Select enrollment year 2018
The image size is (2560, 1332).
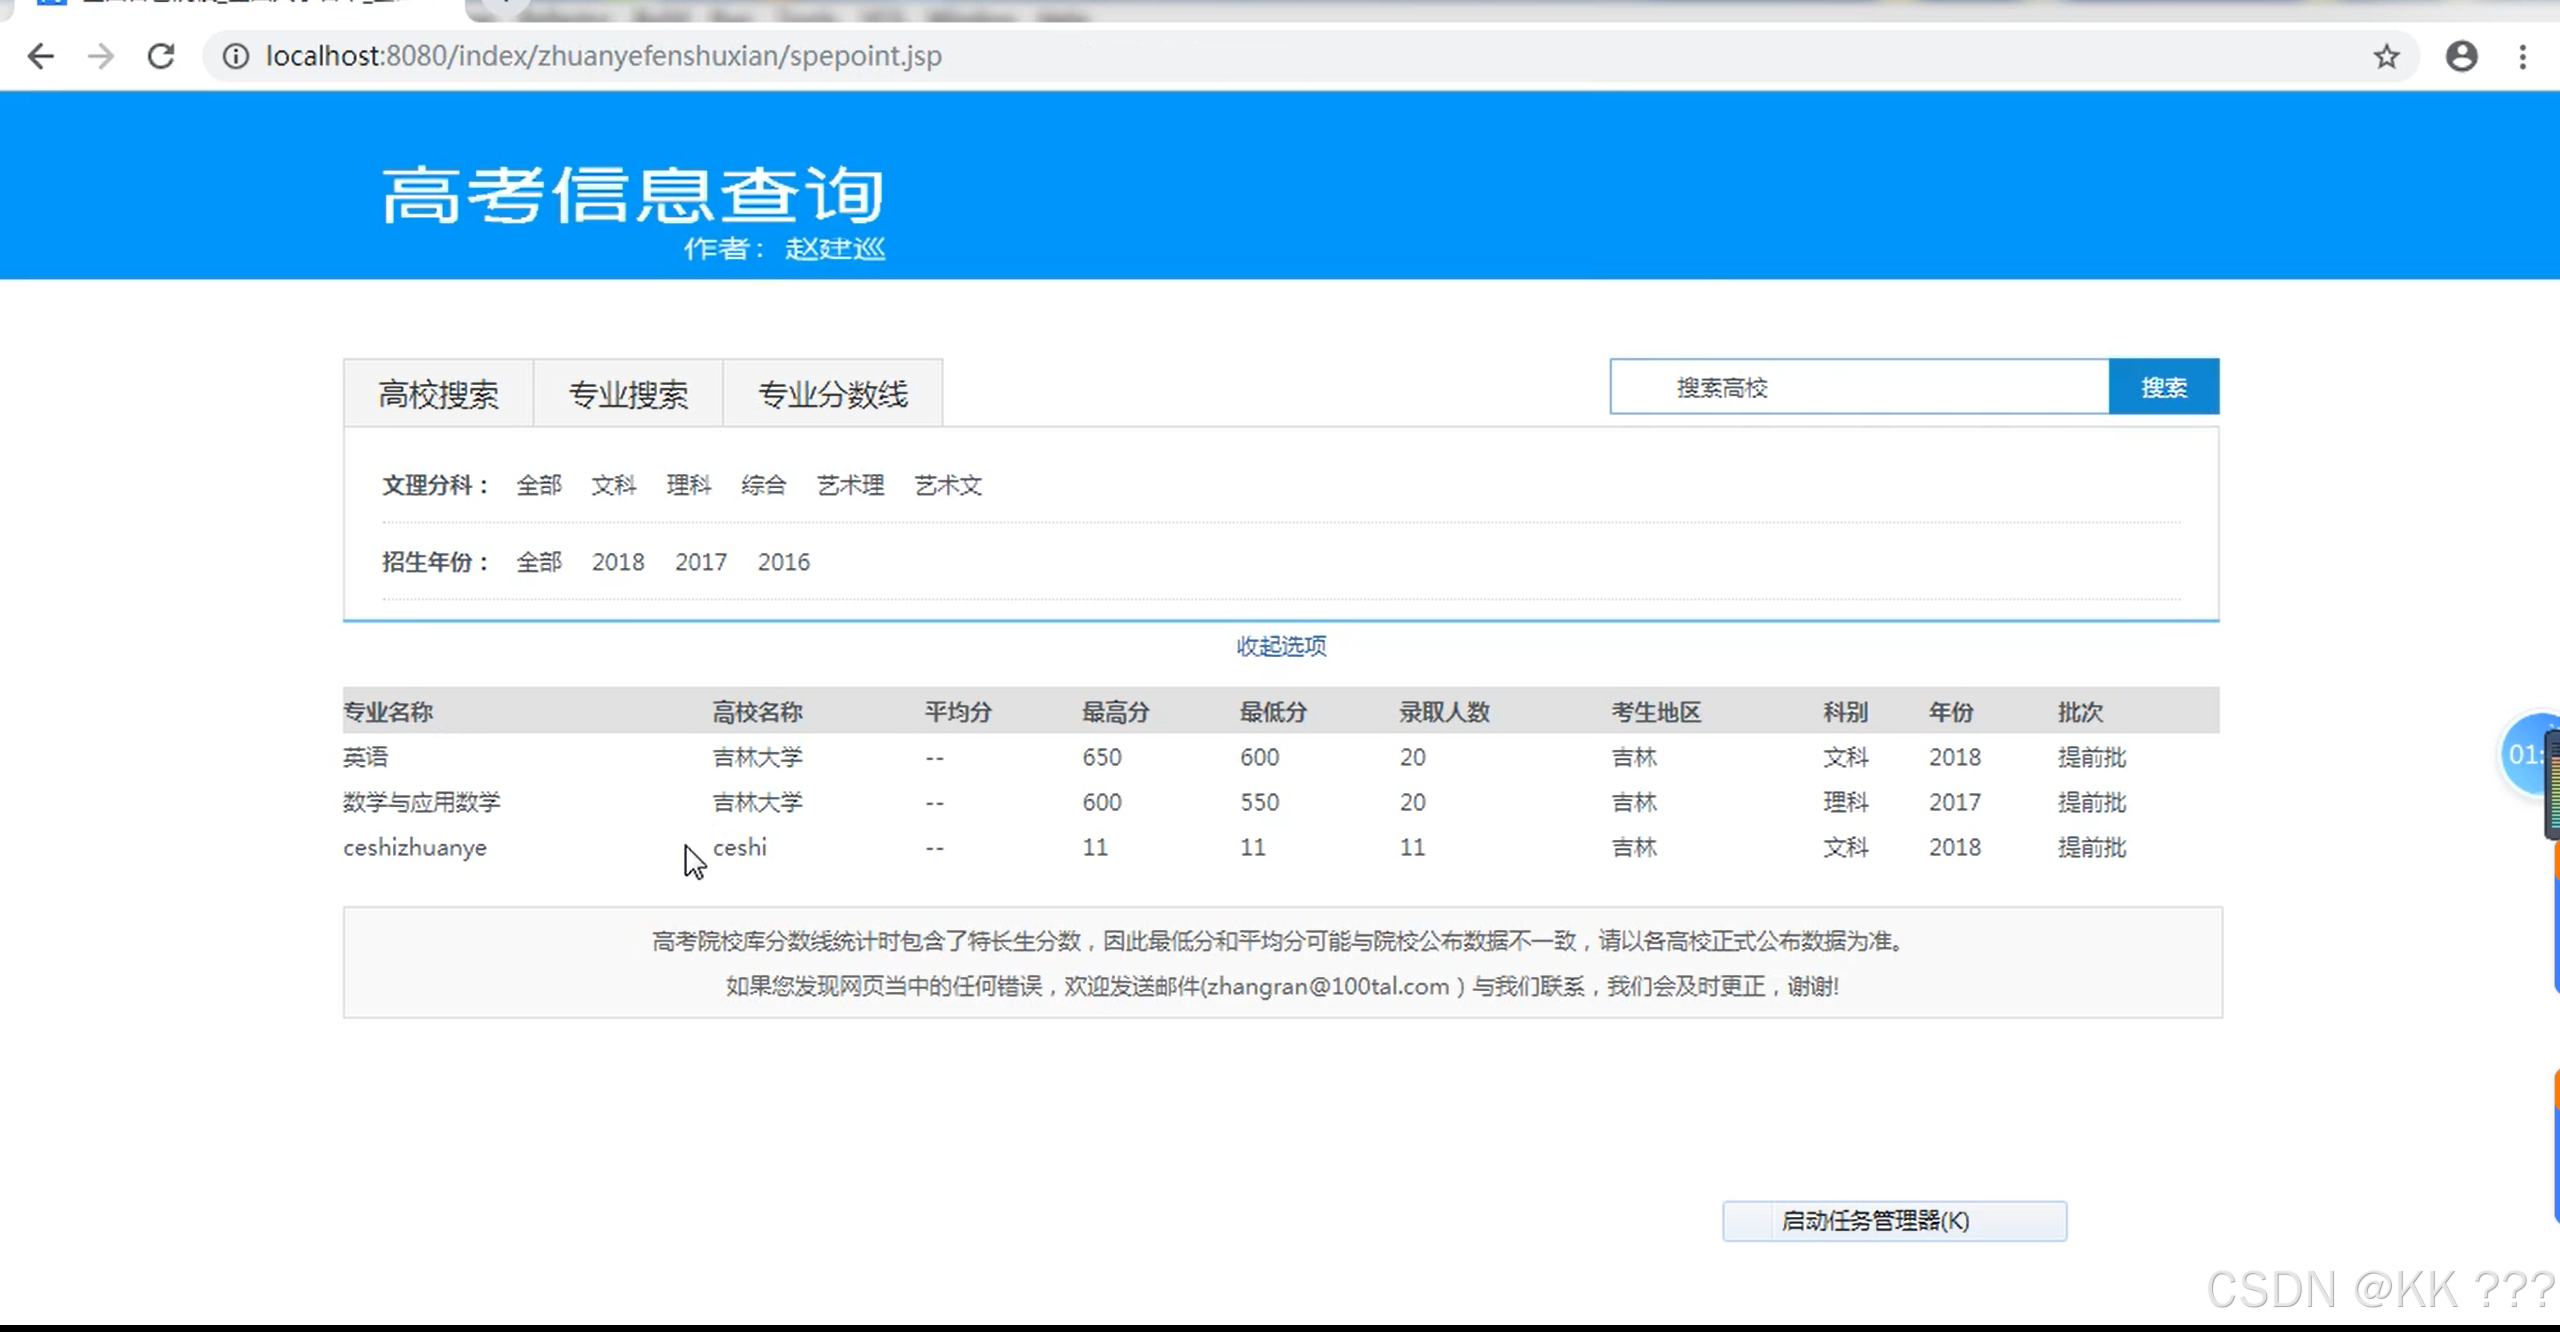(618, 562)
